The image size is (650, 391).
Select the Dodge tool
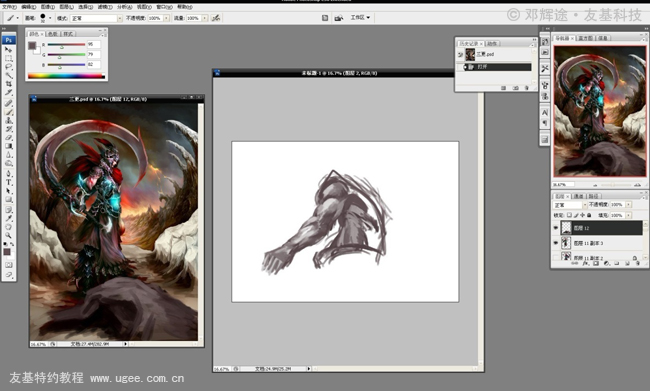8,164
